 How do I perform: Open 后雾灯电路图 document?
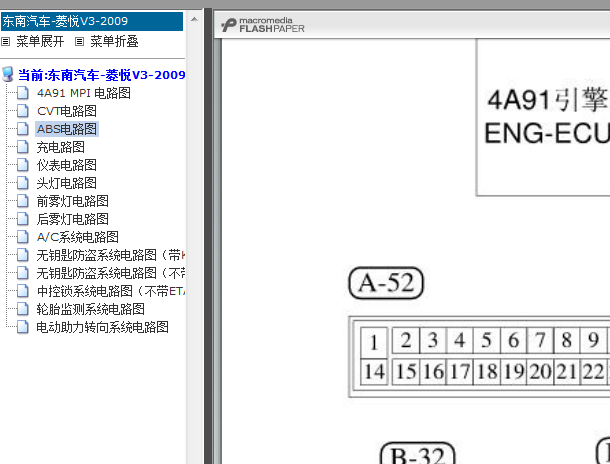click(x=72, y=219)
